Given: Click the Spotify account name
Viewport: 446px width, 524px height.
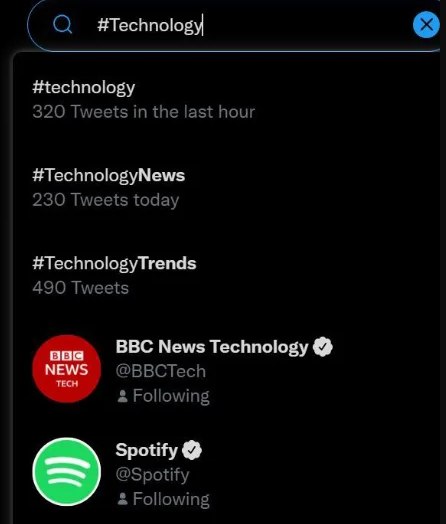Looking at the screenshot, I should point(147,450).
